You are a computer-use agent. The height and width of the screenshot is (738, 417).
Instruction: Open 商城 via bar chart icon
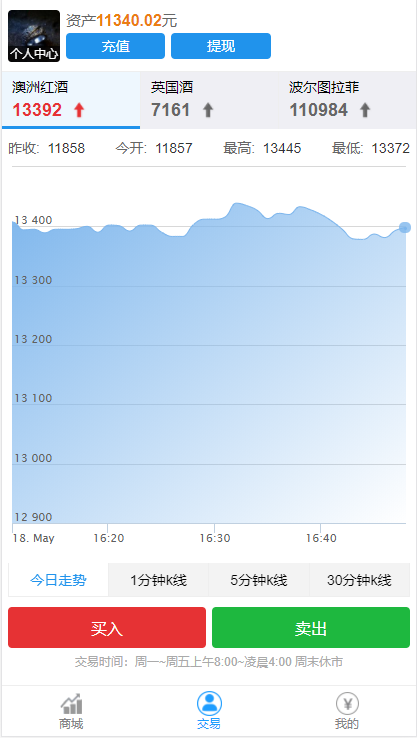coord(71,704)
